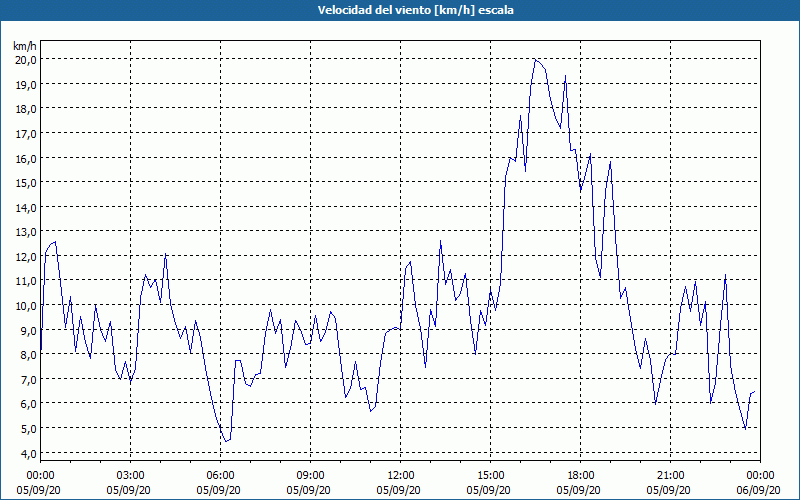Click the curve's lowest point after 06:00
This screenshot has height=500, width=800.
(x=226, y=441)
